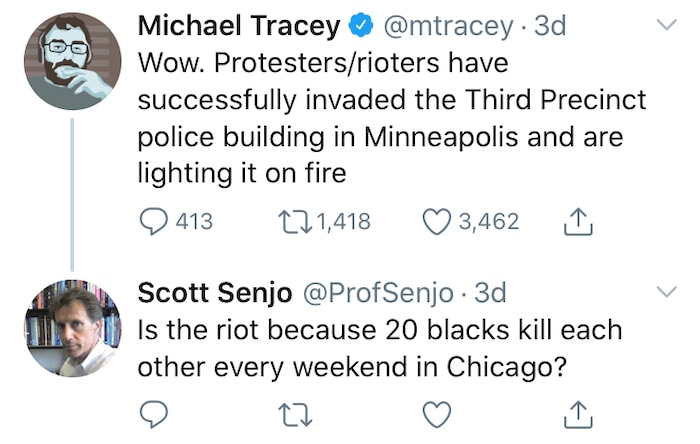
Task: Retweet Scott Senjo's reply
Action: tap(289, 412)
